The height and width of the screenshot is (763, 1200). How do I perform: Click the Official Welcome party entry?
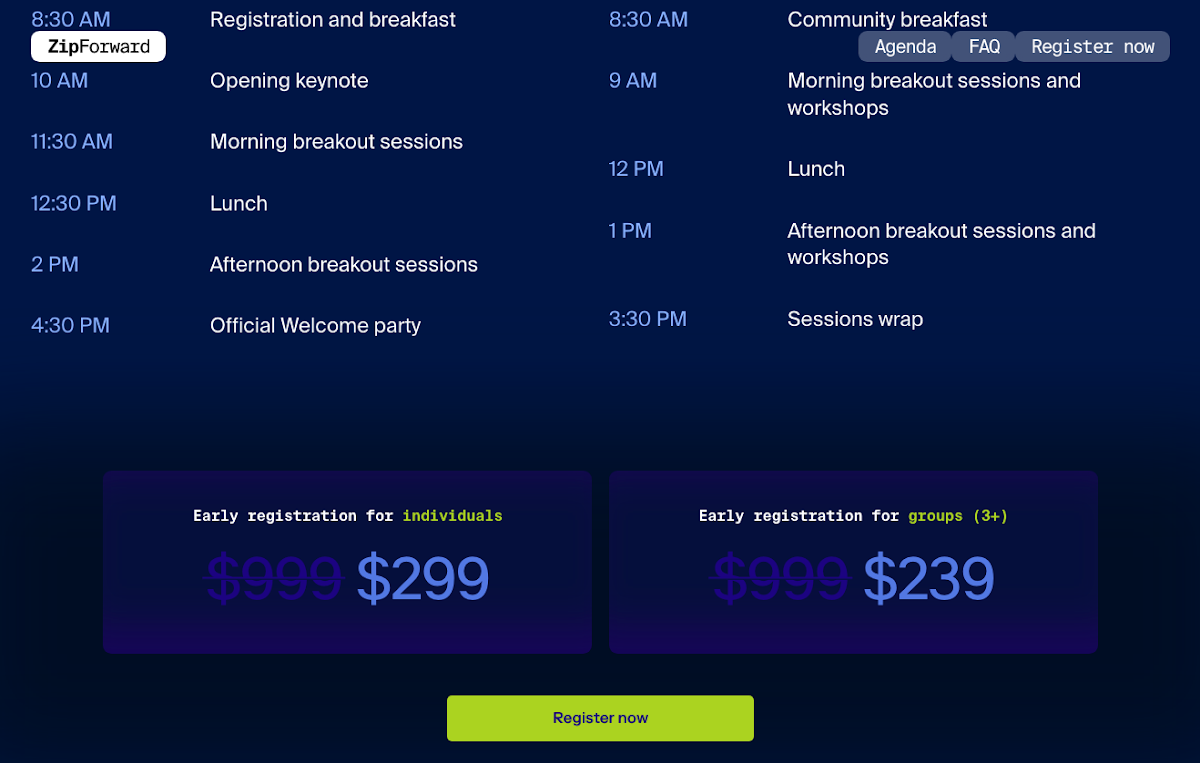[x=315, y=326]
